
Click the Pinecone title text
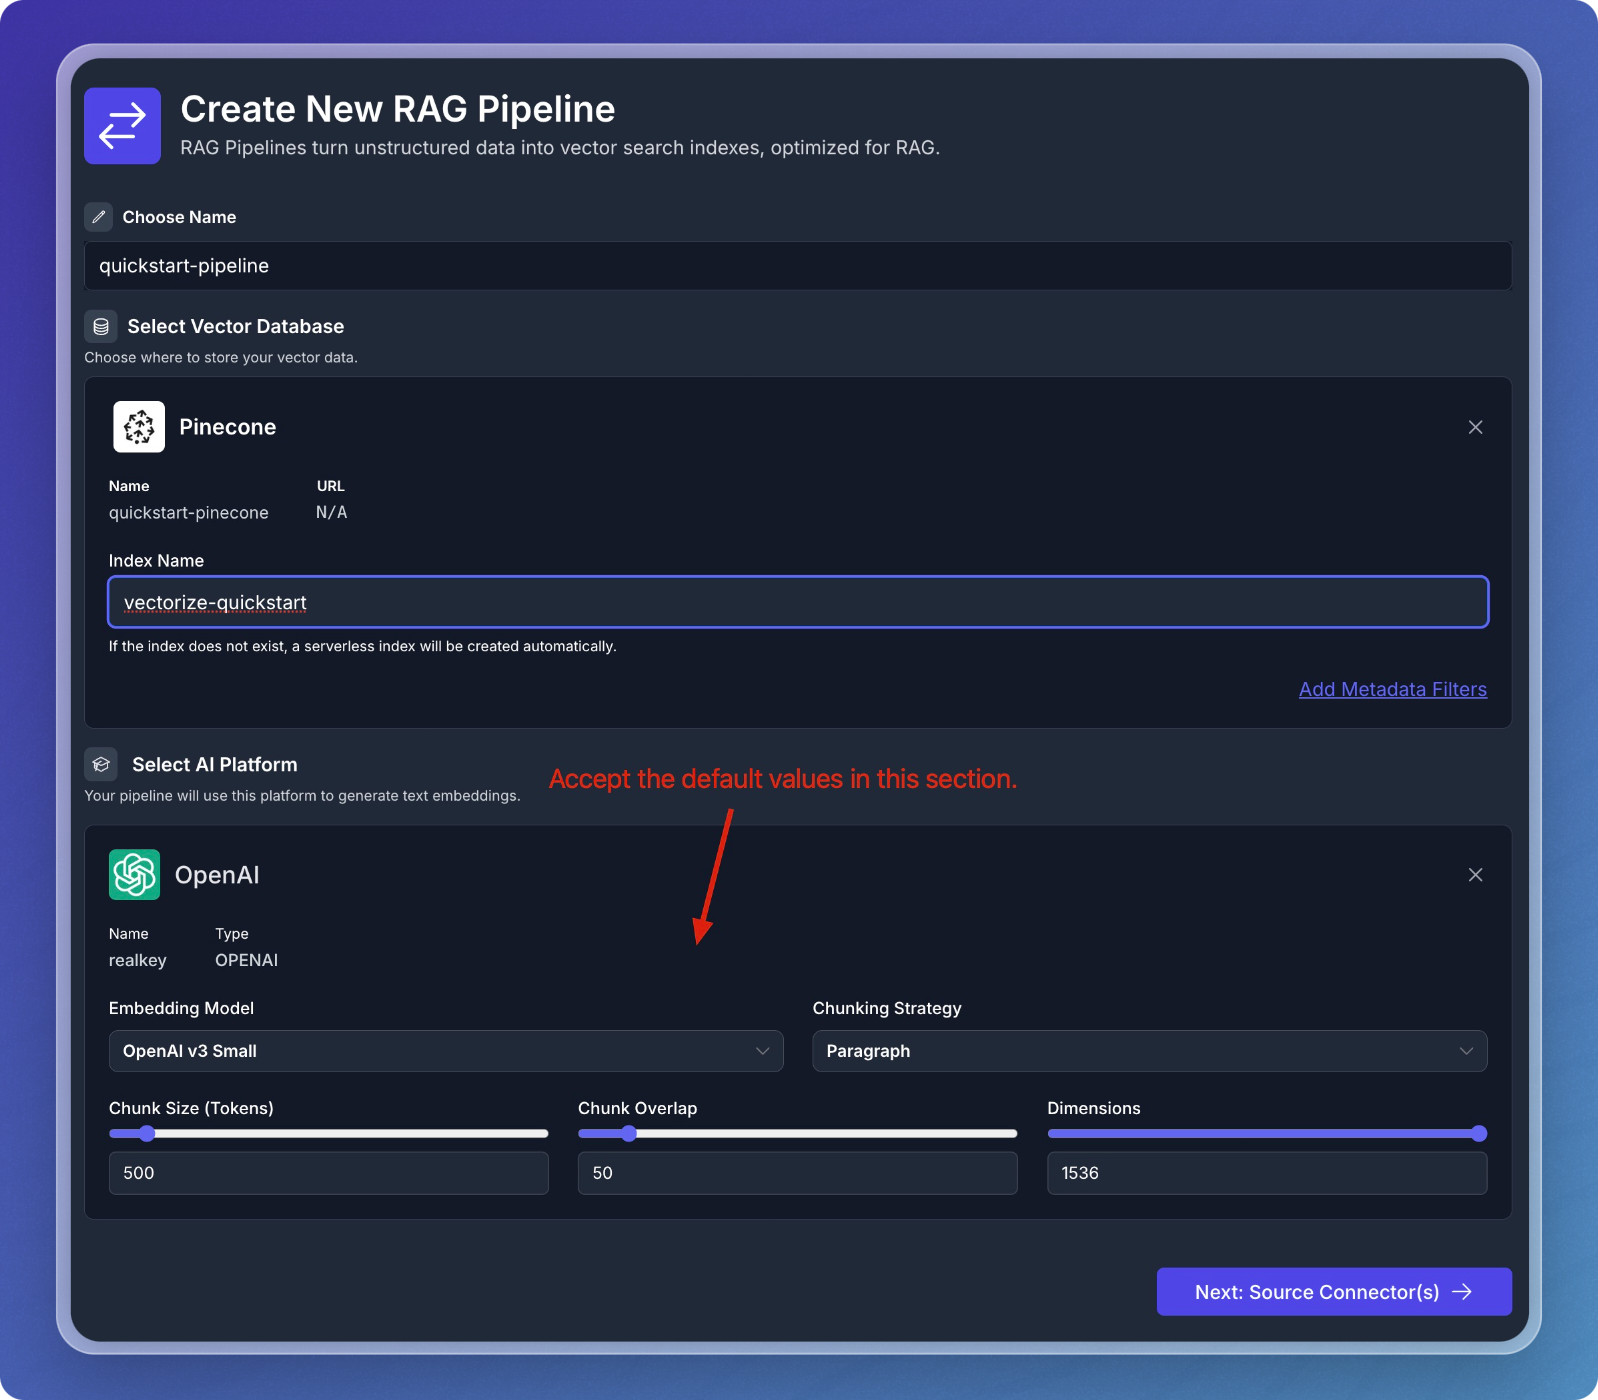pos(228,427)
